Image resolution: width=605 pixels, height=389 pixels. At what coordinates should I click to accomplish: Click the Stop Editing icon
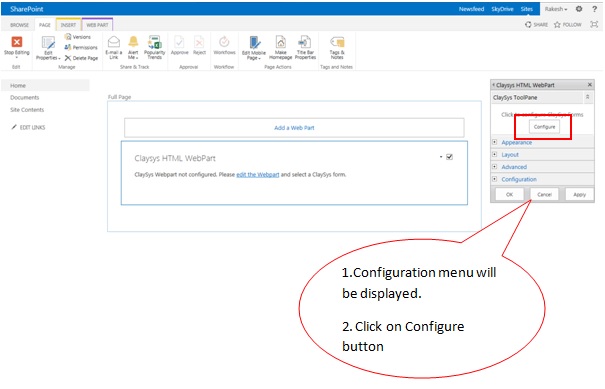pos(17,42)
